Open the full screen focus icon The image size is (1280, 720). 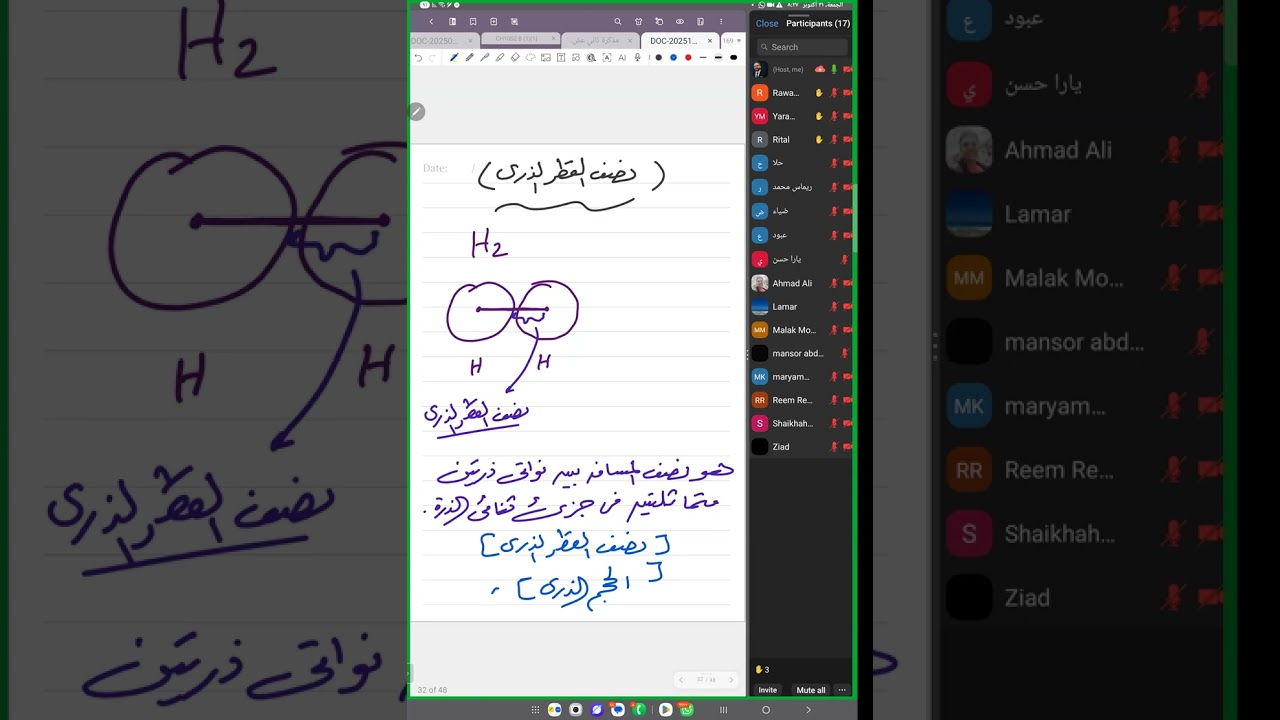point(514,21)
